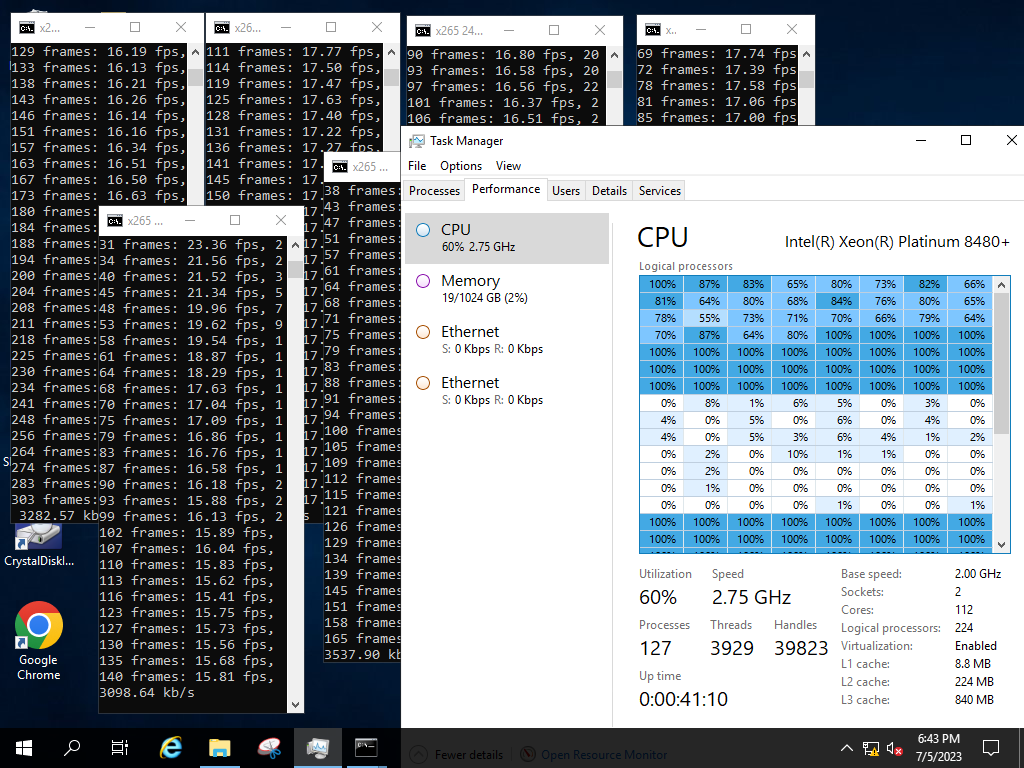The width and height of the screenshot is (1024, 768).
Task: Open the Action Center notifications icon
Action: [x=991, y=747]
